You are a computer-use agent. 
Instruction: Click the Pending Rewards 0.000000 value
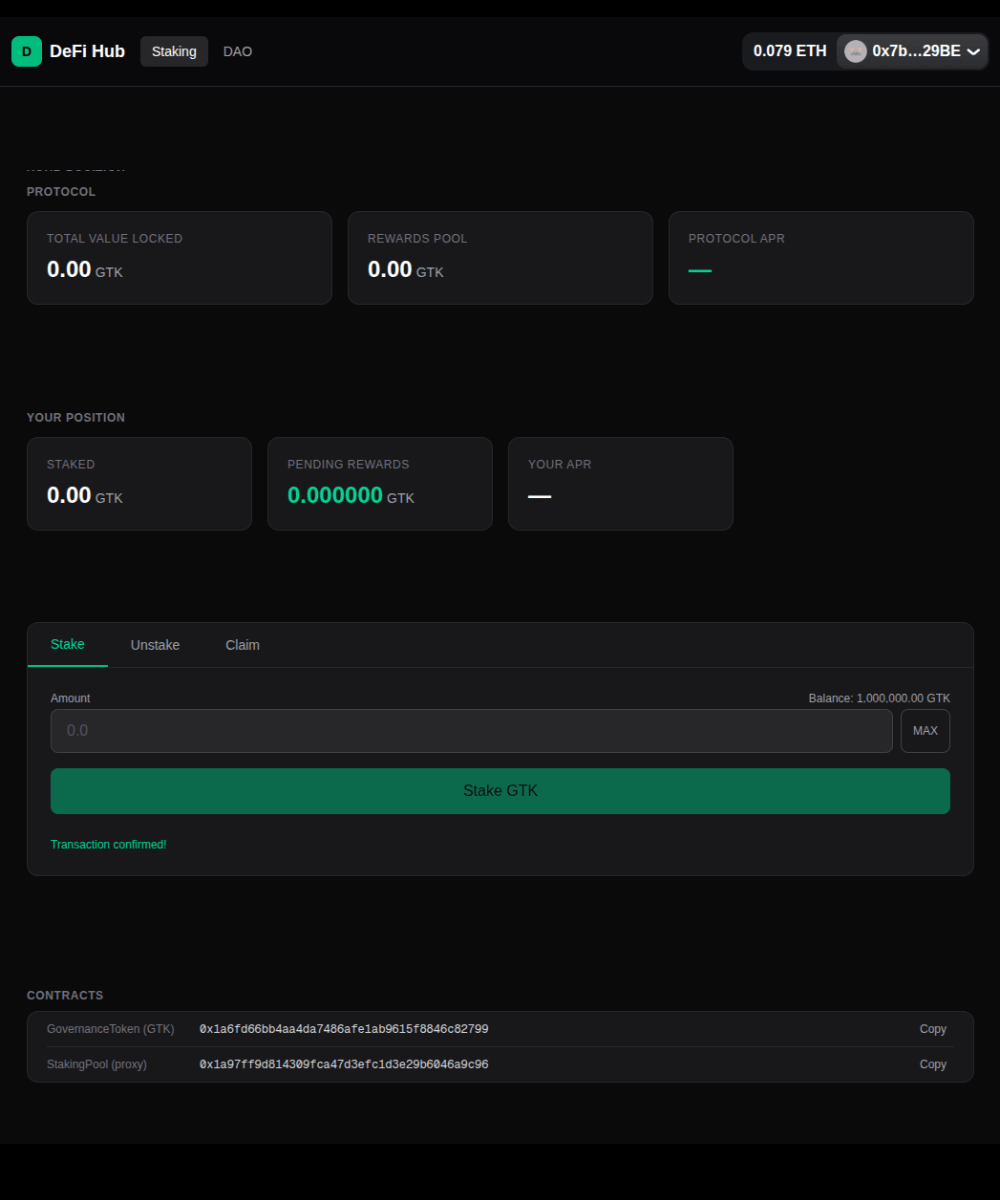[335, 495]
